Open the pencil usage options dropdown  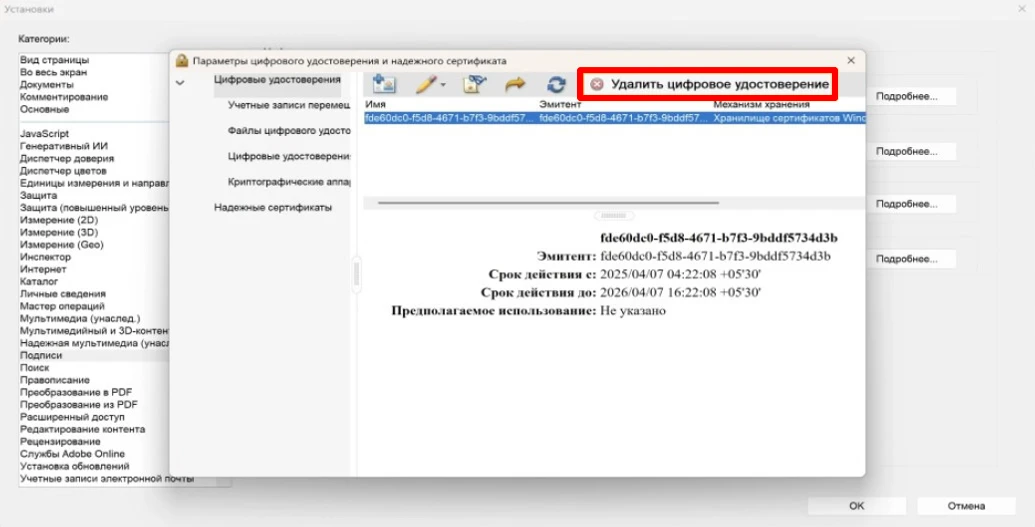point(431,85)
